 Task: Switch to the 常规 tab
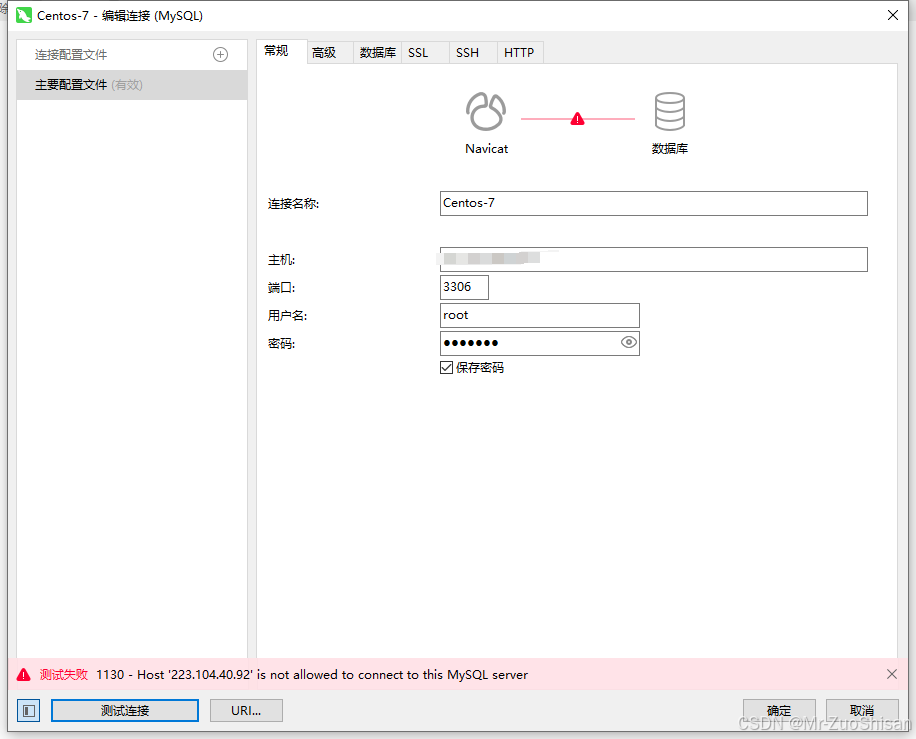(x=282, y=51)
